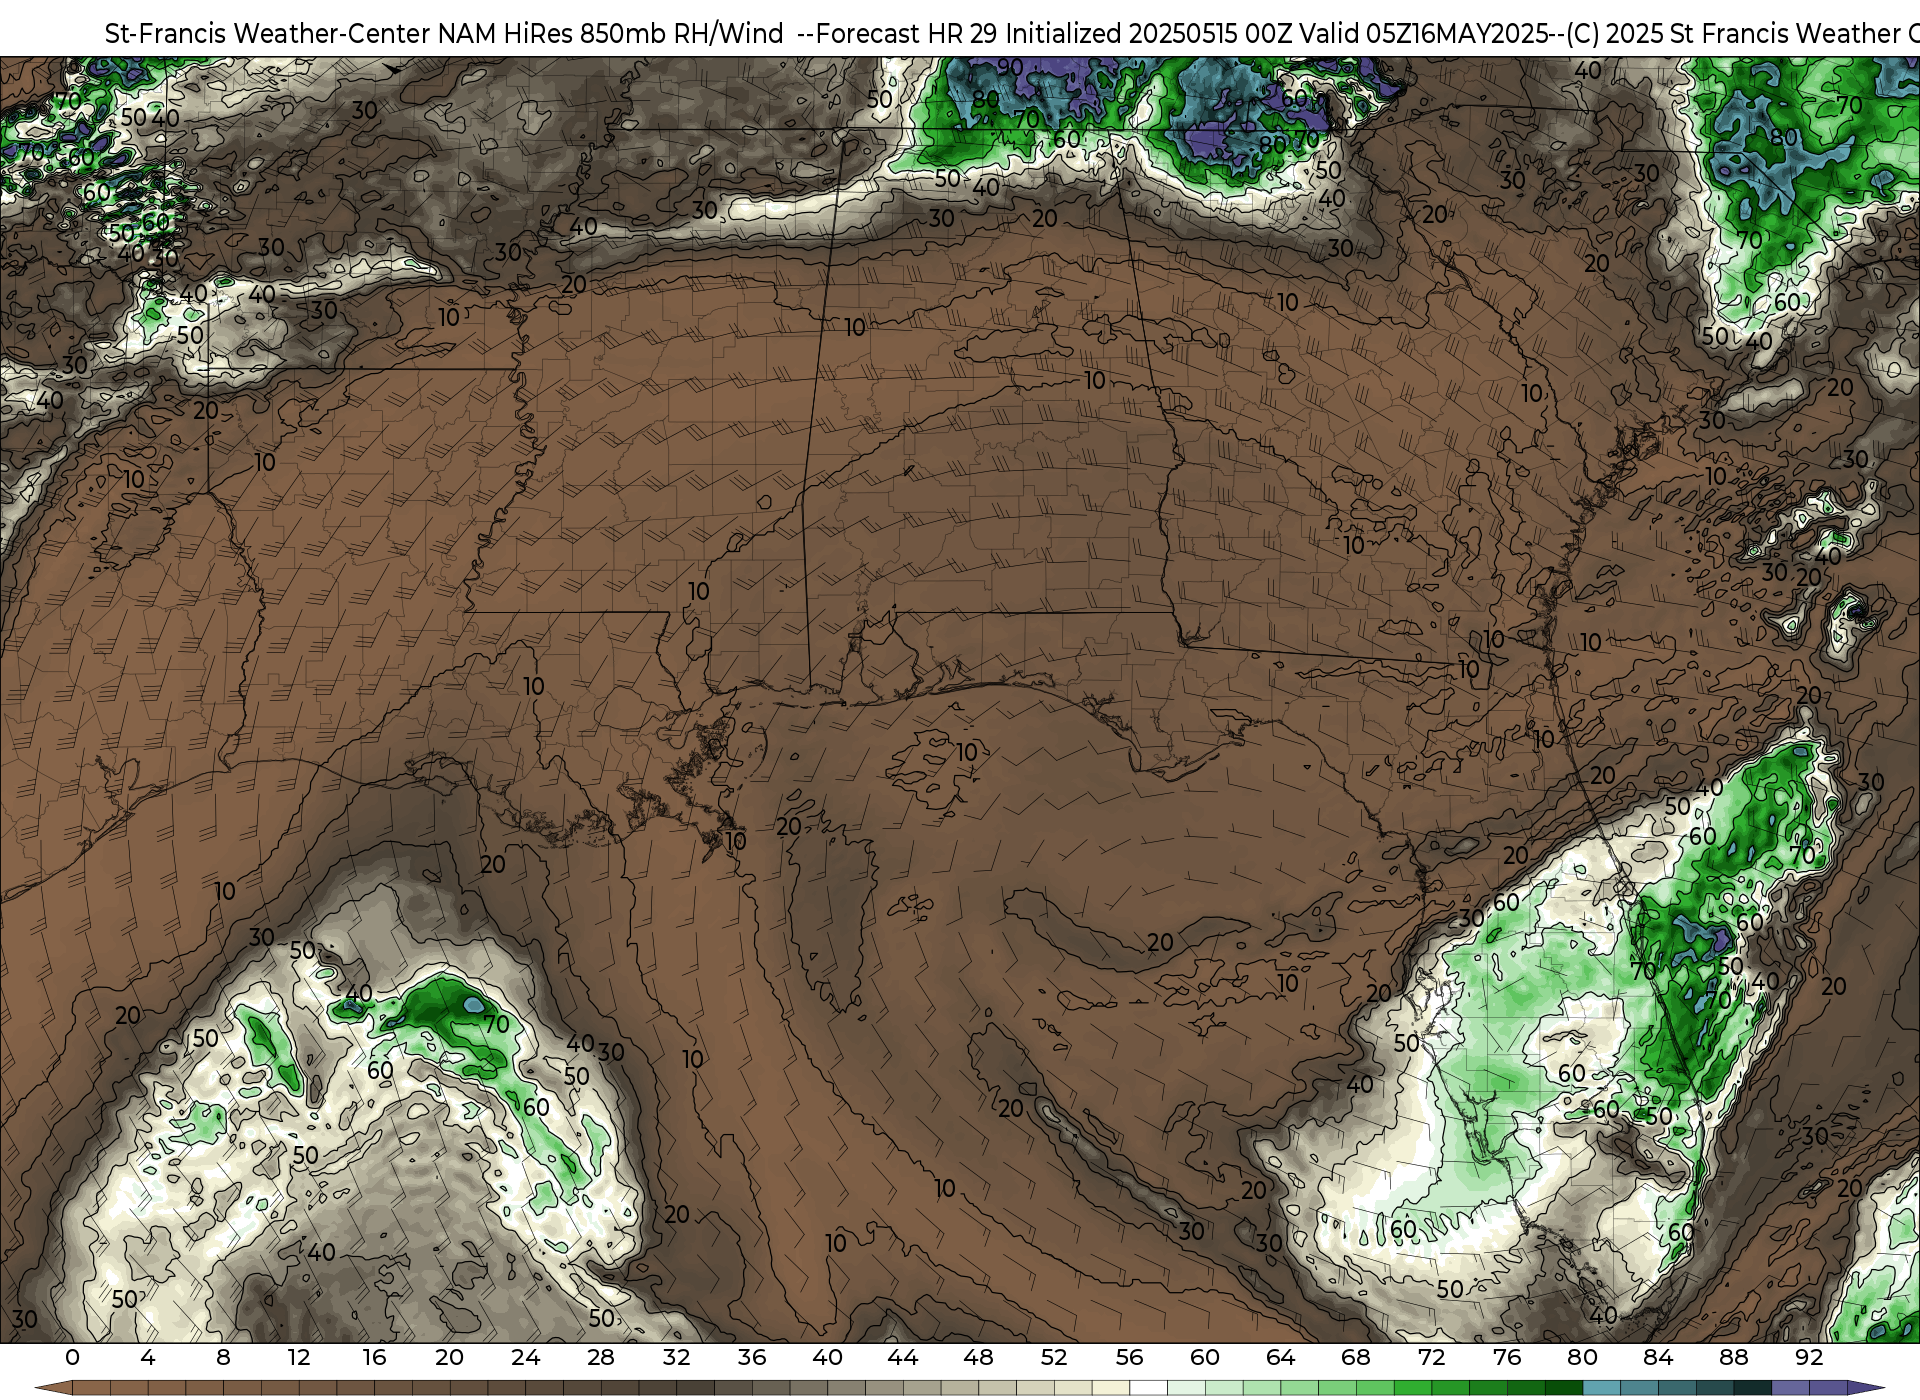Click the '36' label on color bar legend
1920x1400 pixels.
[752, 1358]
